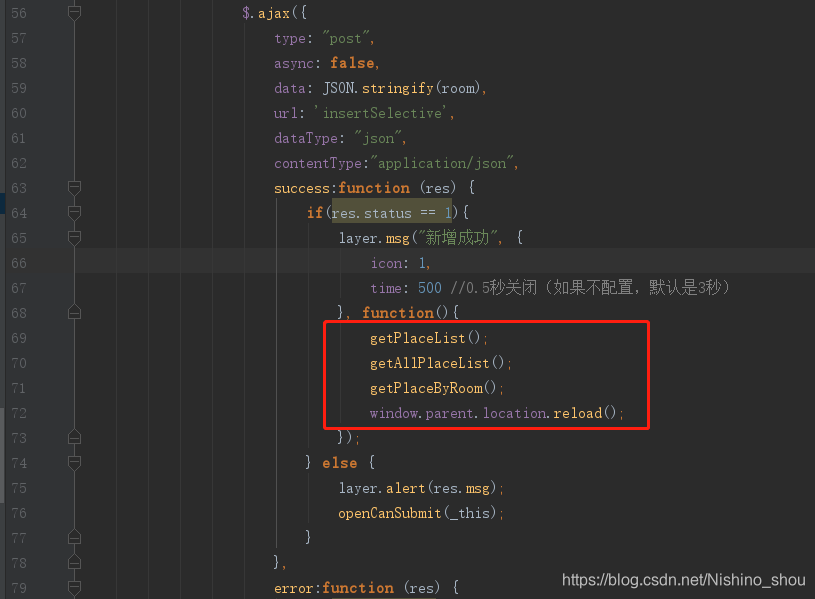Collapse the $.ajax block at line 56
The width and height of the screenshot is (815, 599).
[74, 12]
